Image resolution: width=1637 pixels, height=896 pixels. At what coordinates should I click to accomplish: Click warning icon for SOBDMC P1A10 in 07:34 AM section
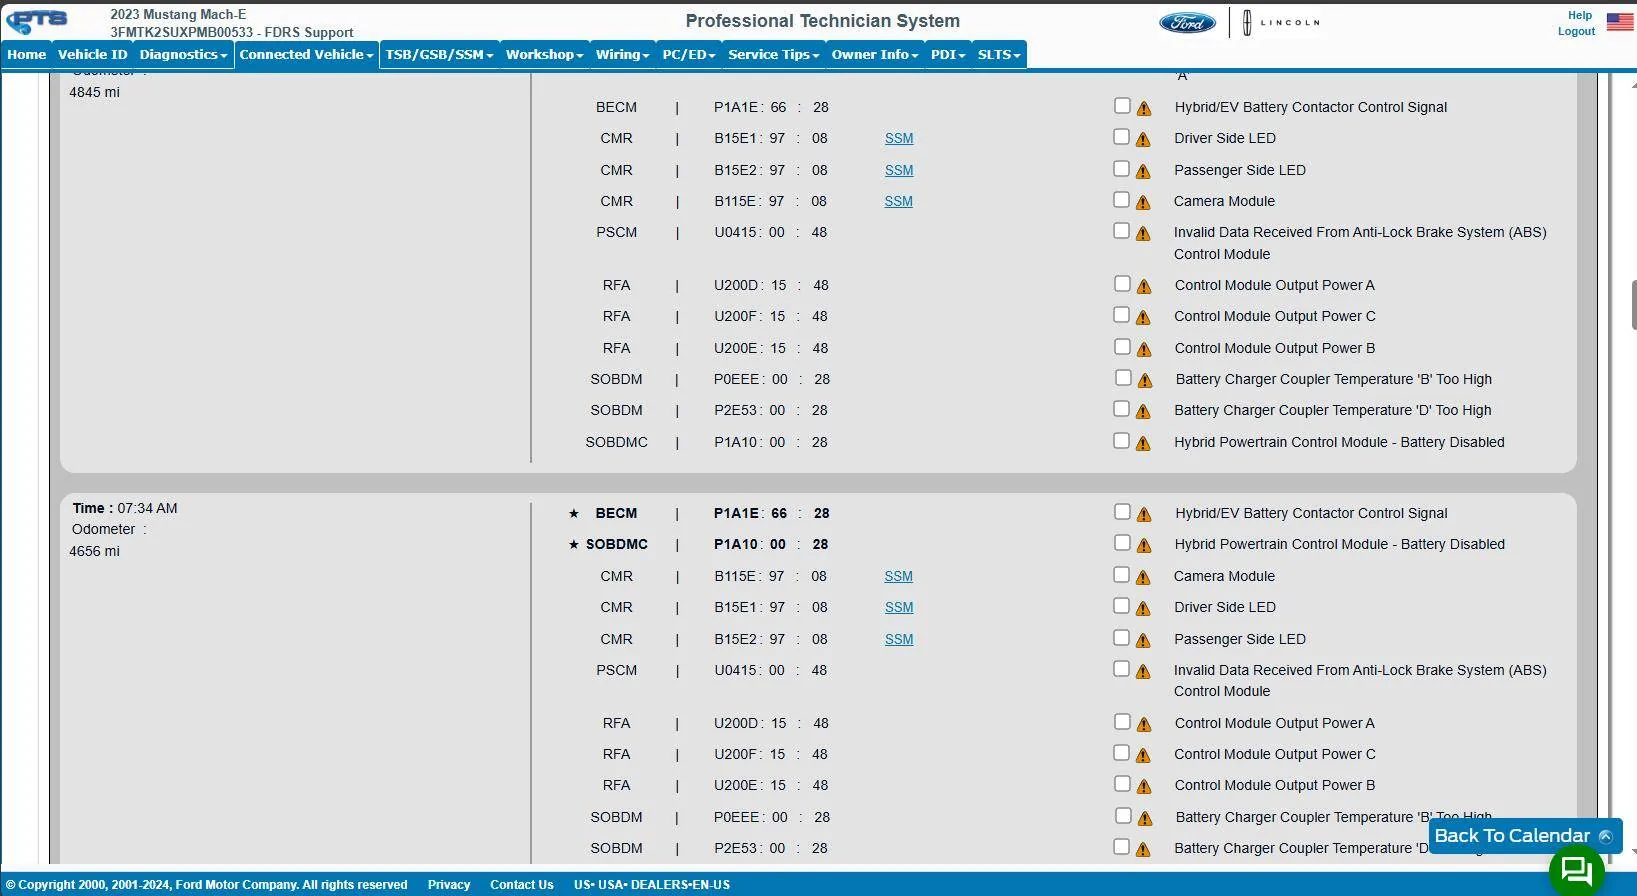pyautogui.click(x=1144, y=545)
